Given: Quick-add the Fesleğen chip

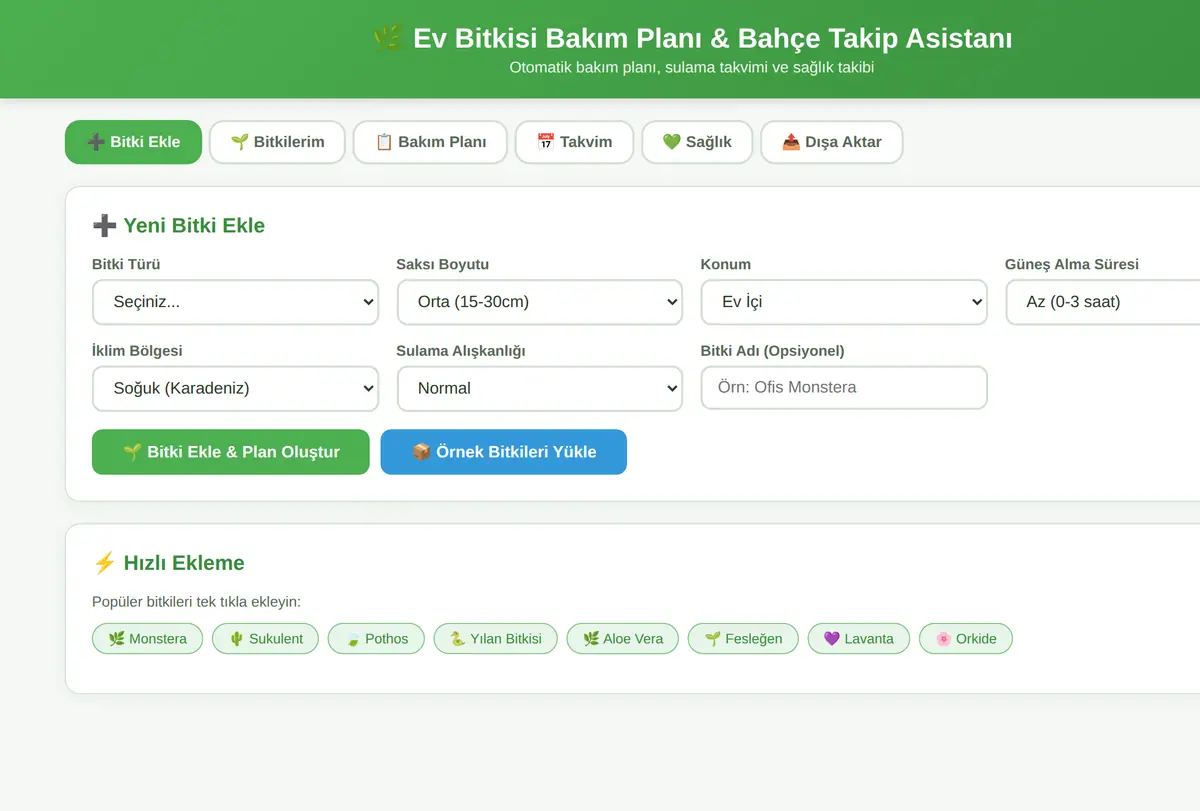Looking at the screenshot, I should (x=743, y=639).
